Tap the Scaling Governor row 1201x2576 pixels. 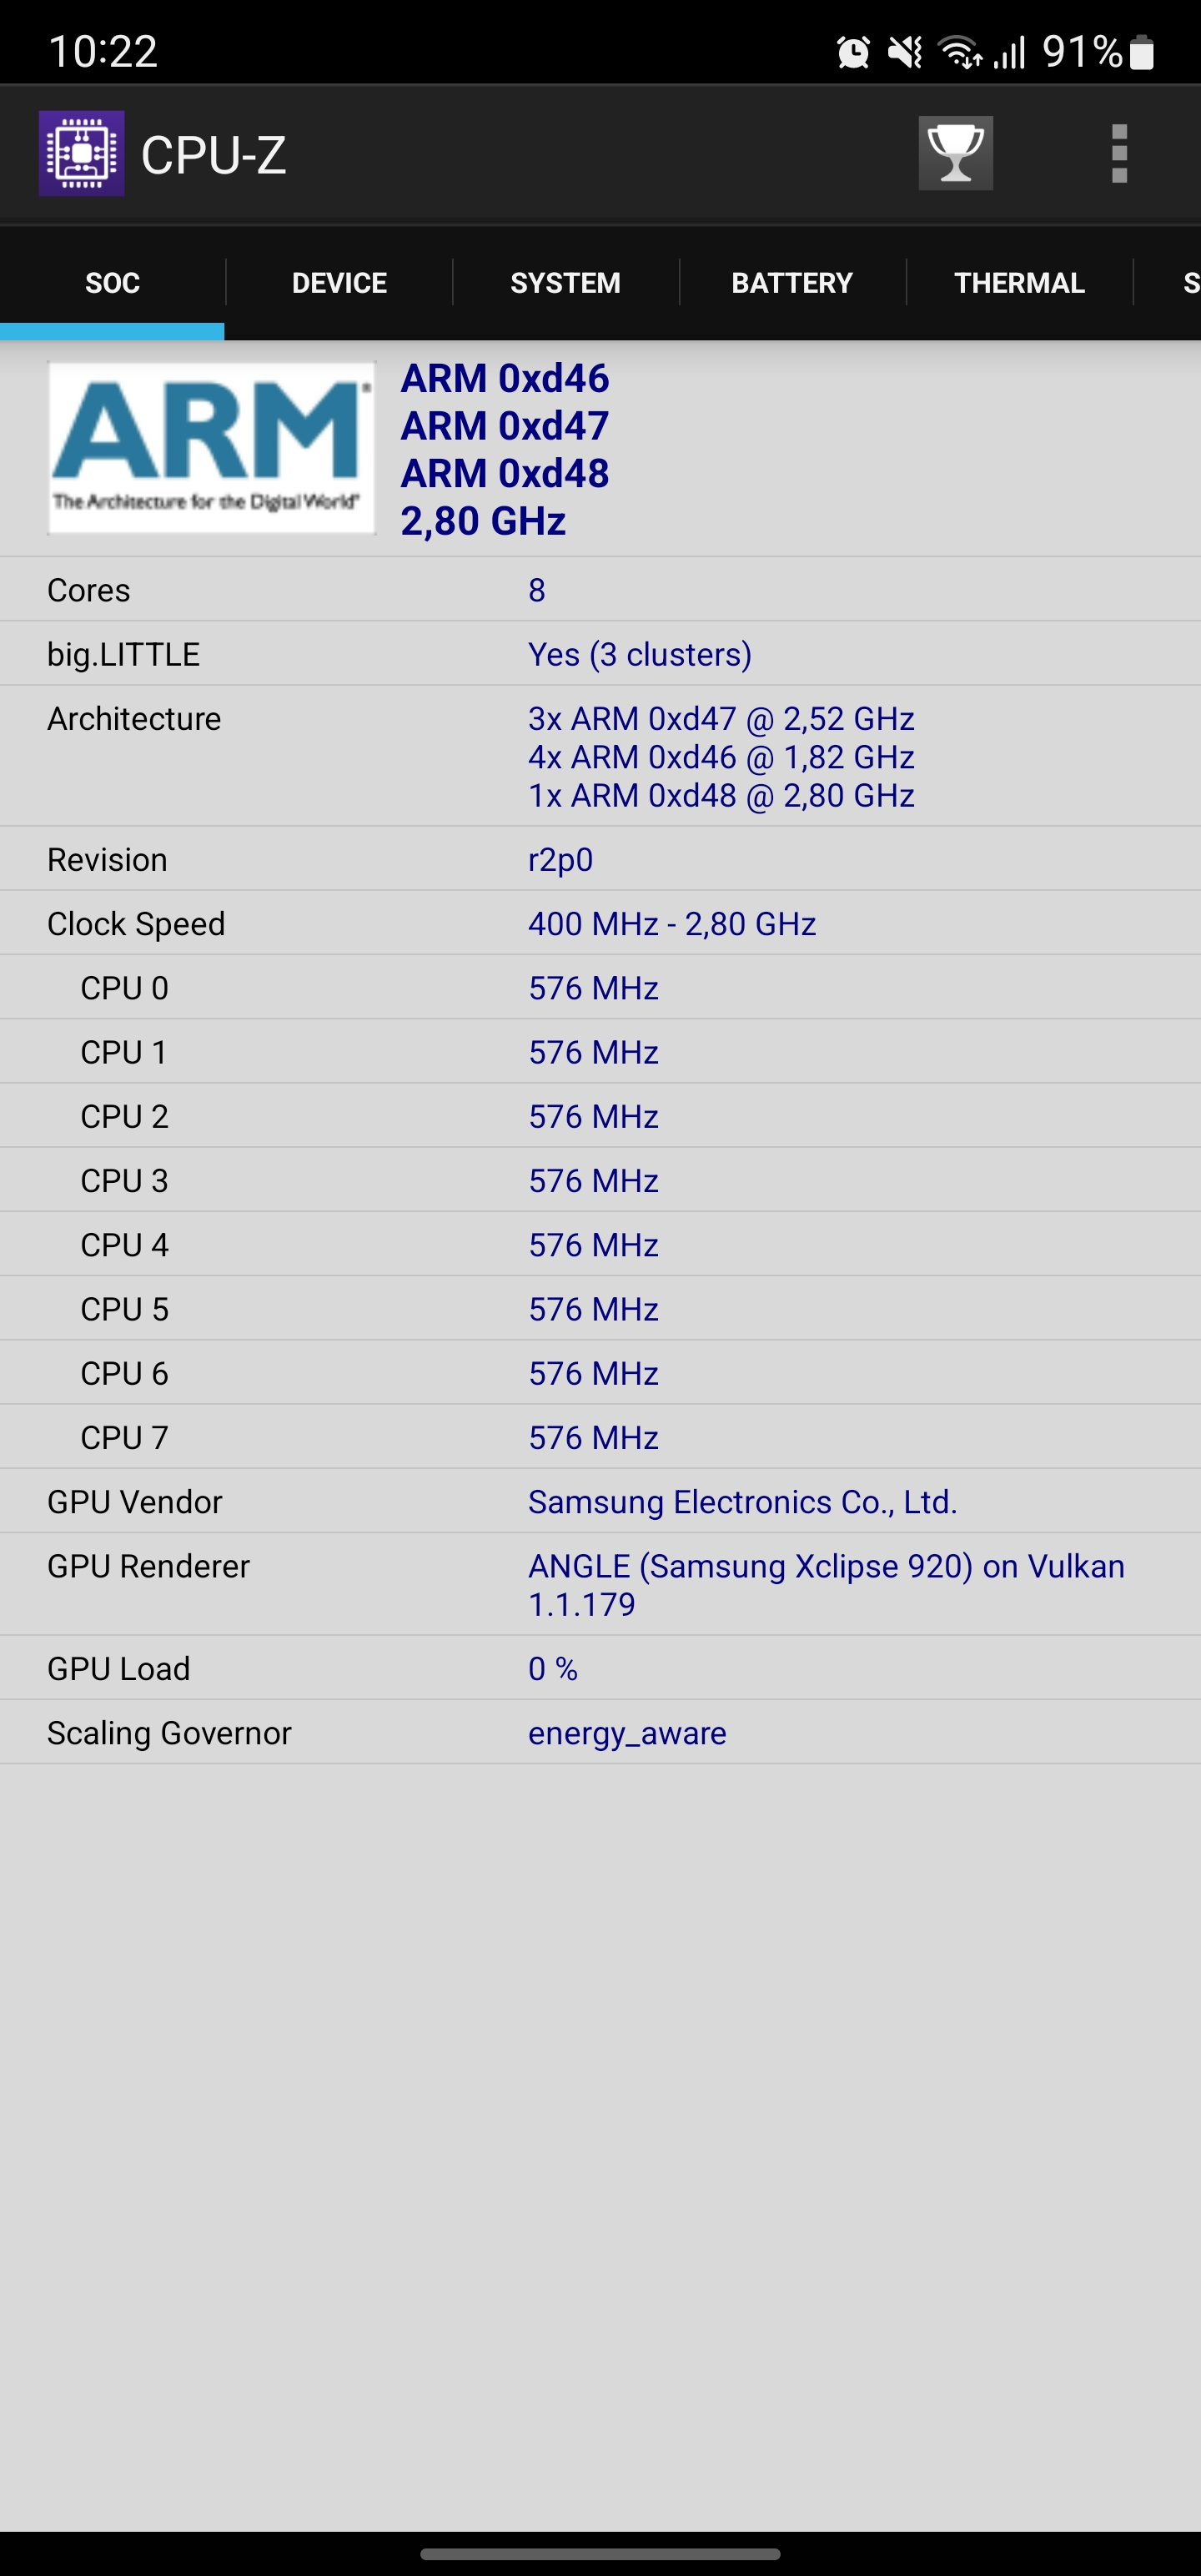tap(600, 1732)
